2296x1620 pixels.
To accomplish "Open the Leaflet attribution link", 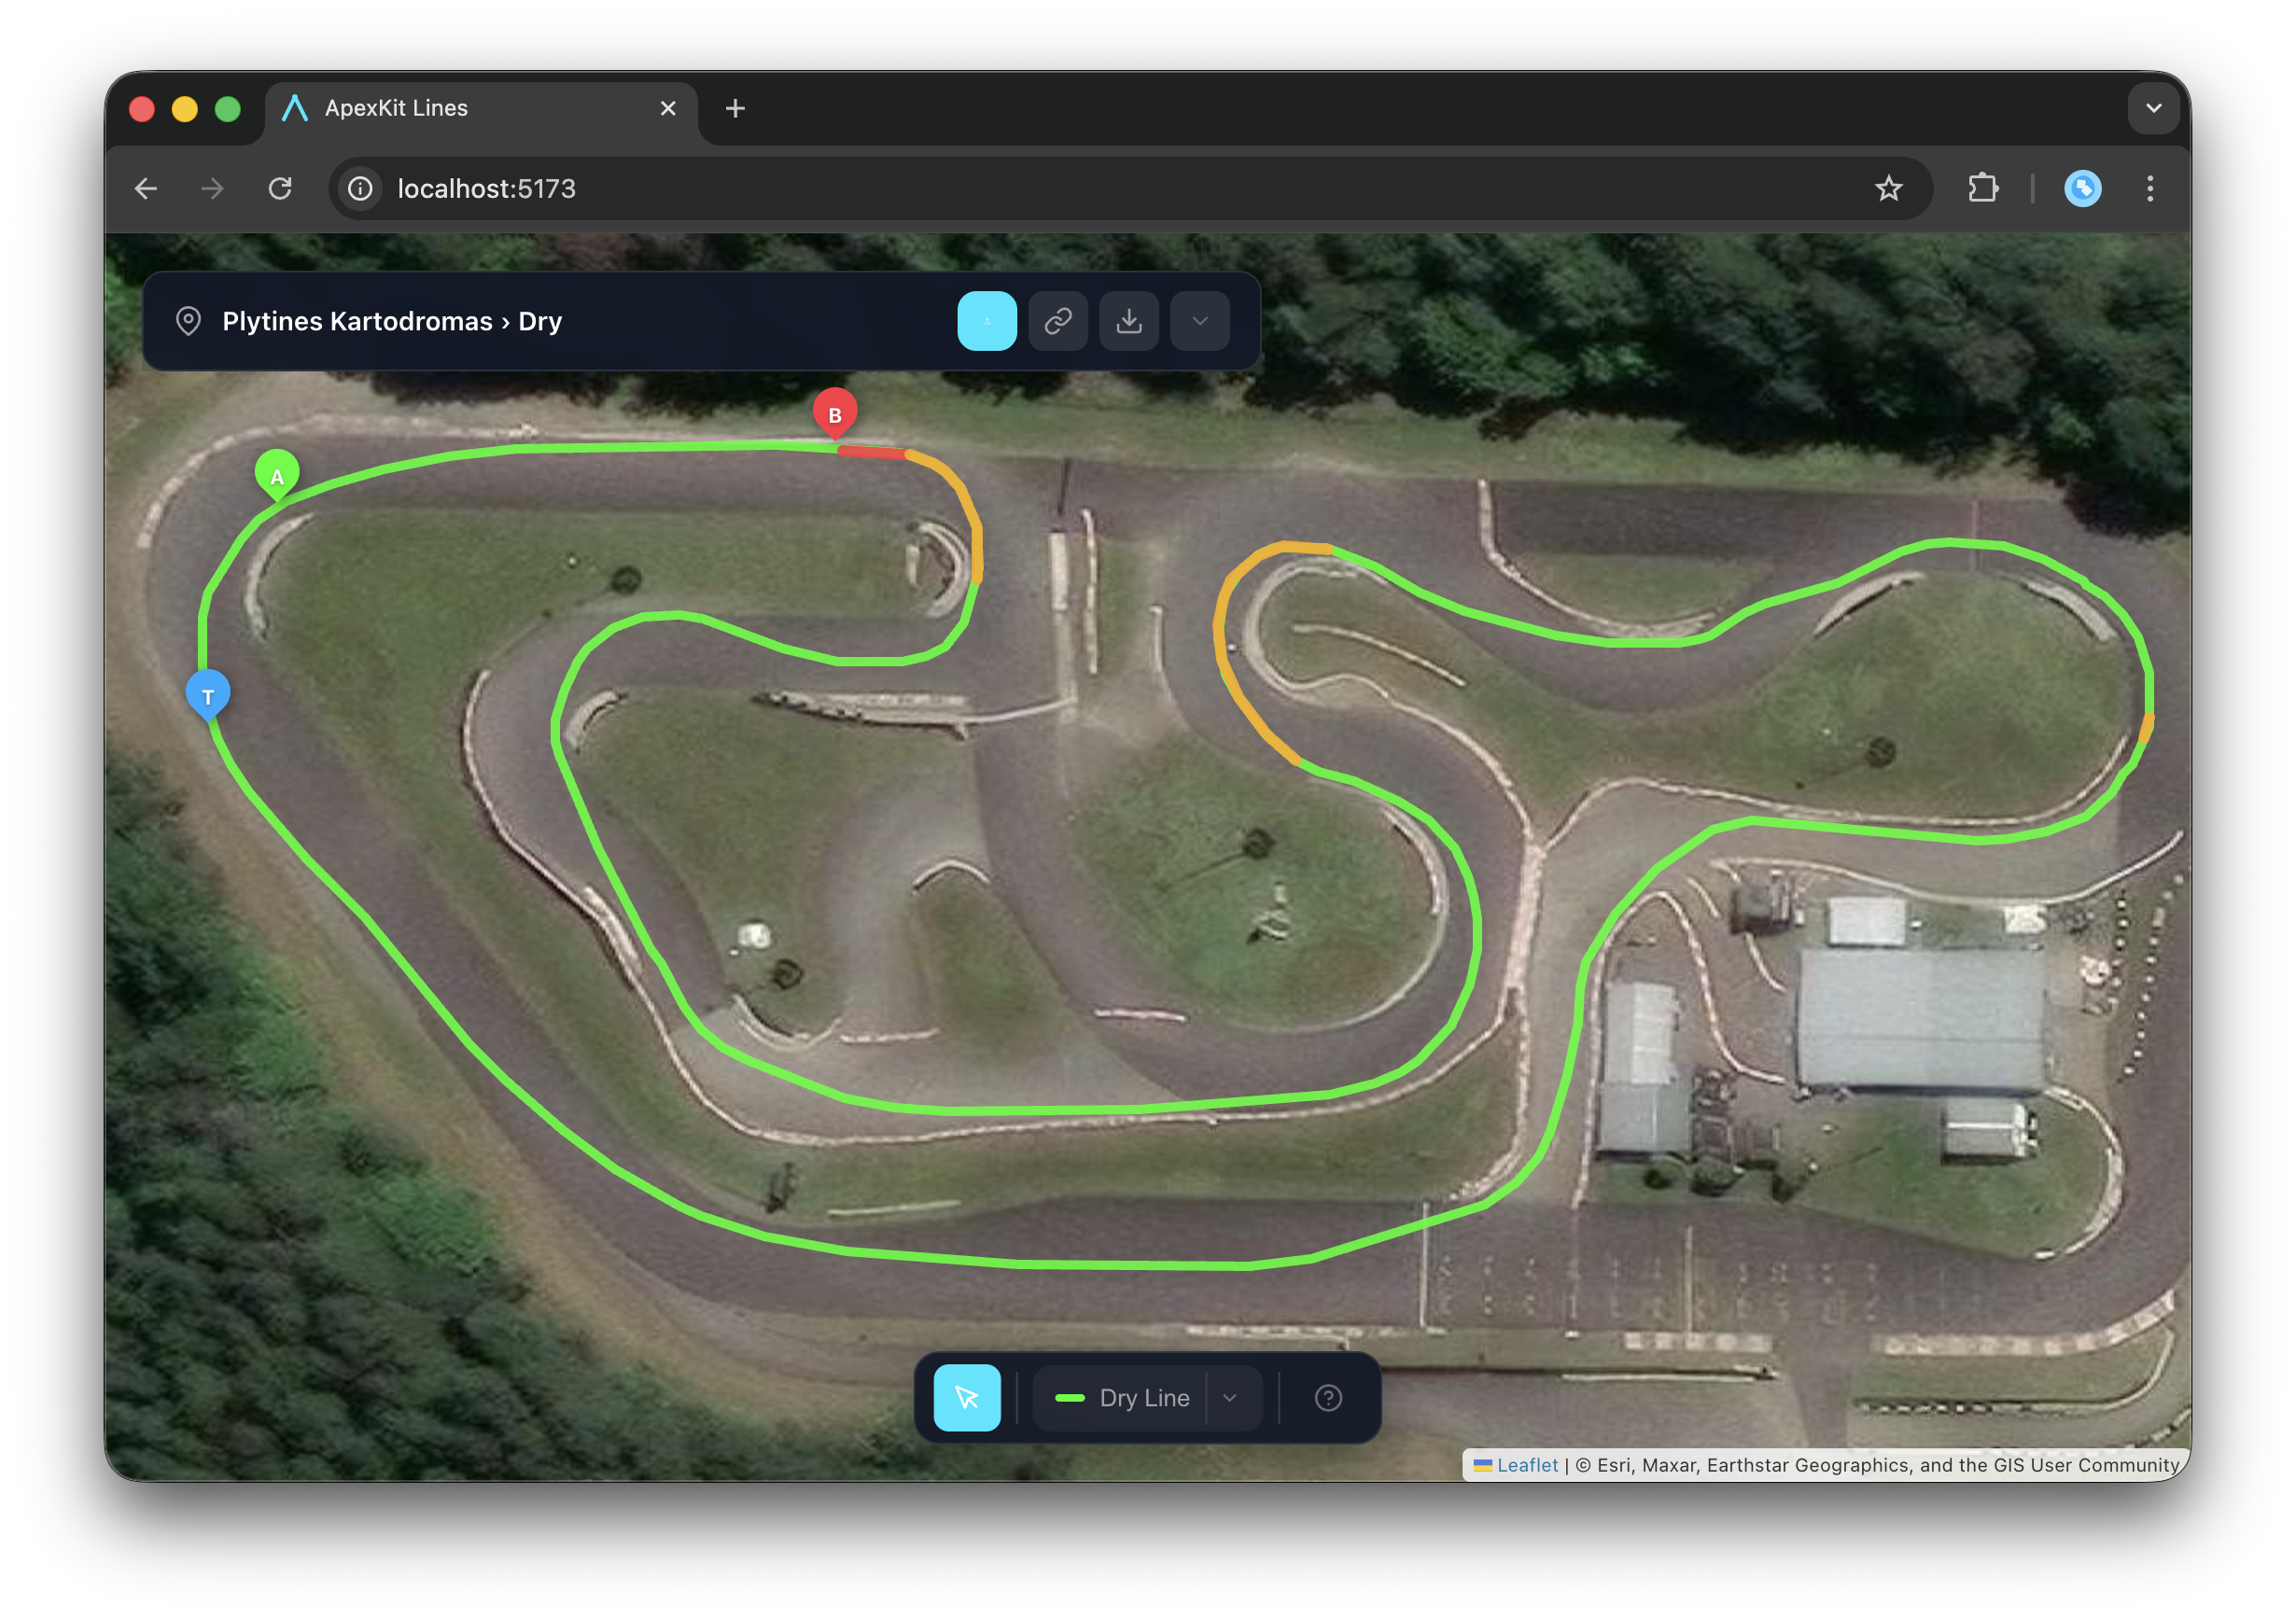I will tap(1526, 1464).
